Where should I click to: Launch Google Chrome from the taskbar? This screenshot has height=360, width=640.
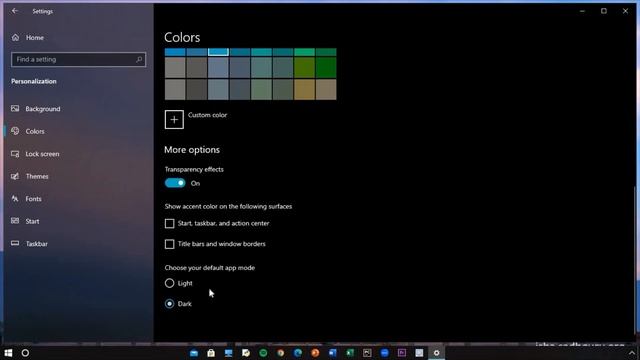pyautogui.click(x=280, y=353)
